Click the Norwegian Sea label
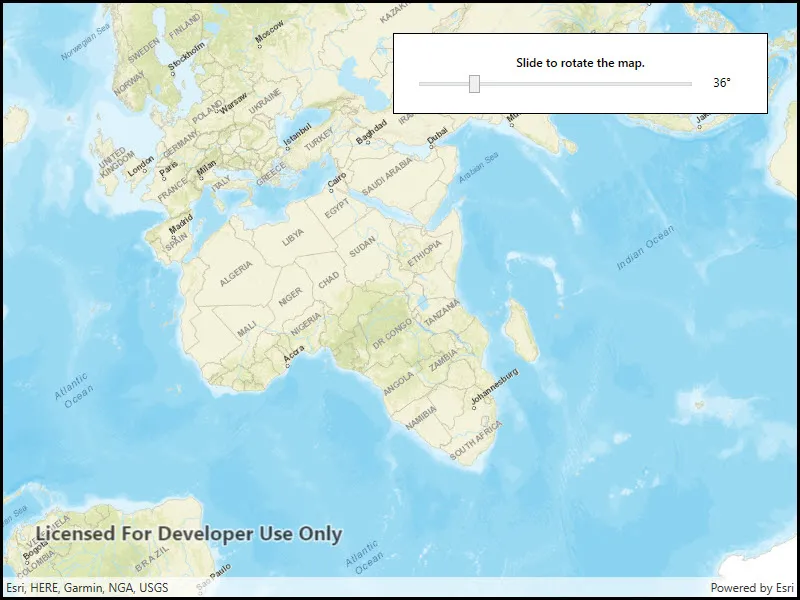 (85, 43)
